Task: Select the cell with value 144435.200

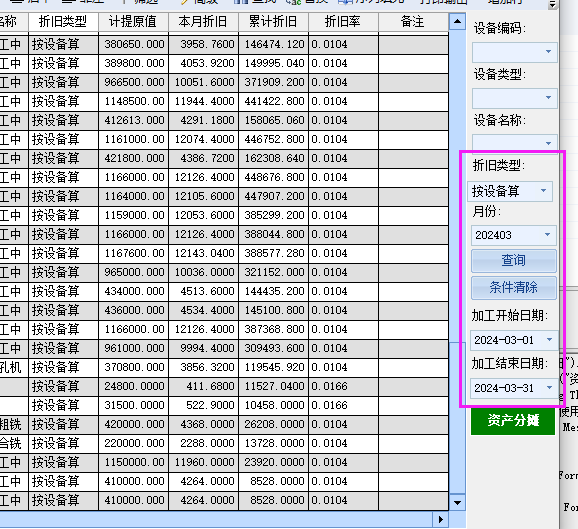Action: point(274,292)
